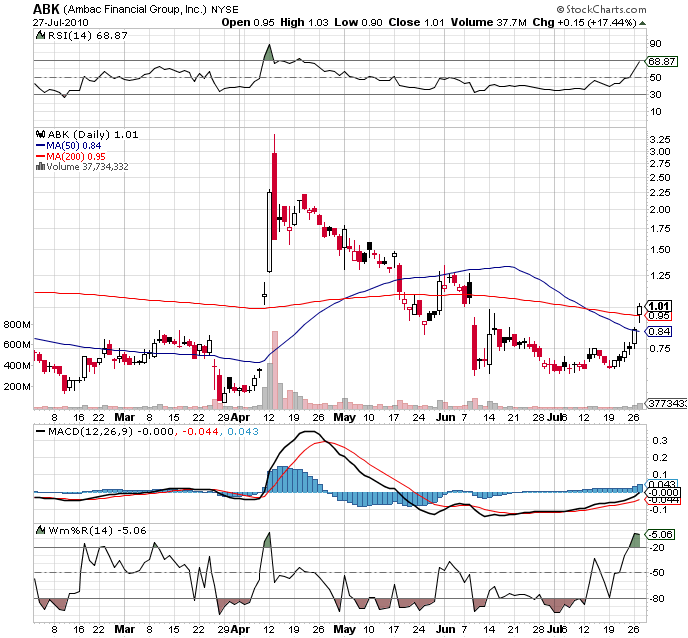Viewport: 688px width, 638px height.
Task: Click the ABK ticker symbol title
Action: click(46, 9)
